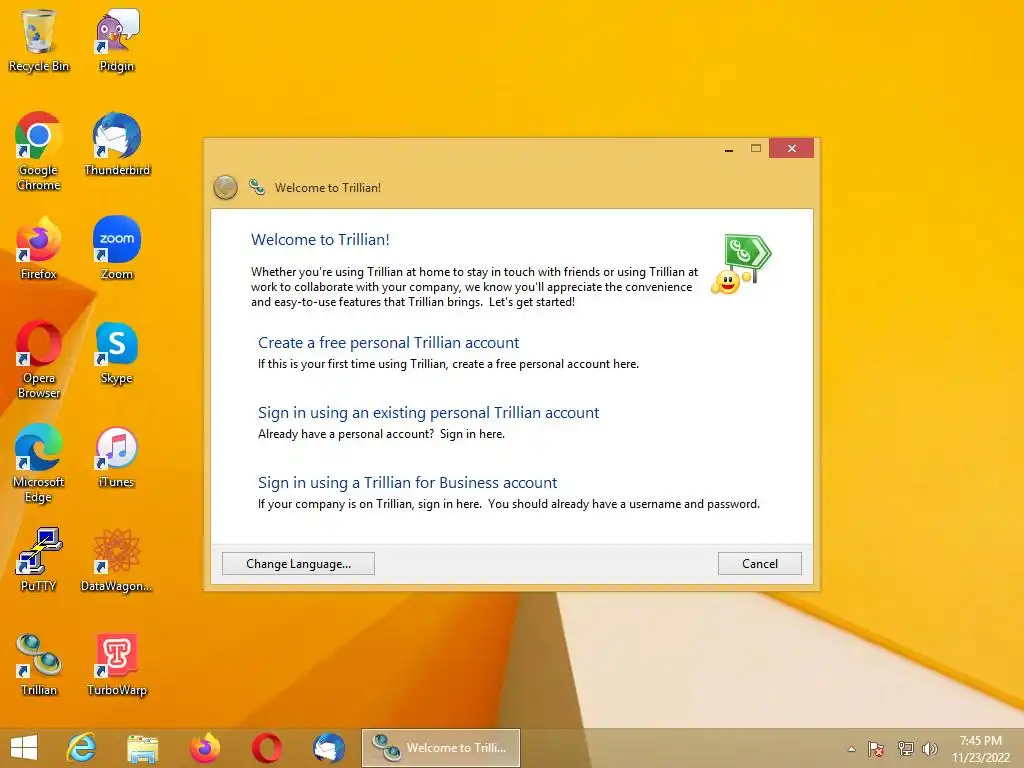
Task: Close the Trillian welcome window
Action: click(792, 148)
